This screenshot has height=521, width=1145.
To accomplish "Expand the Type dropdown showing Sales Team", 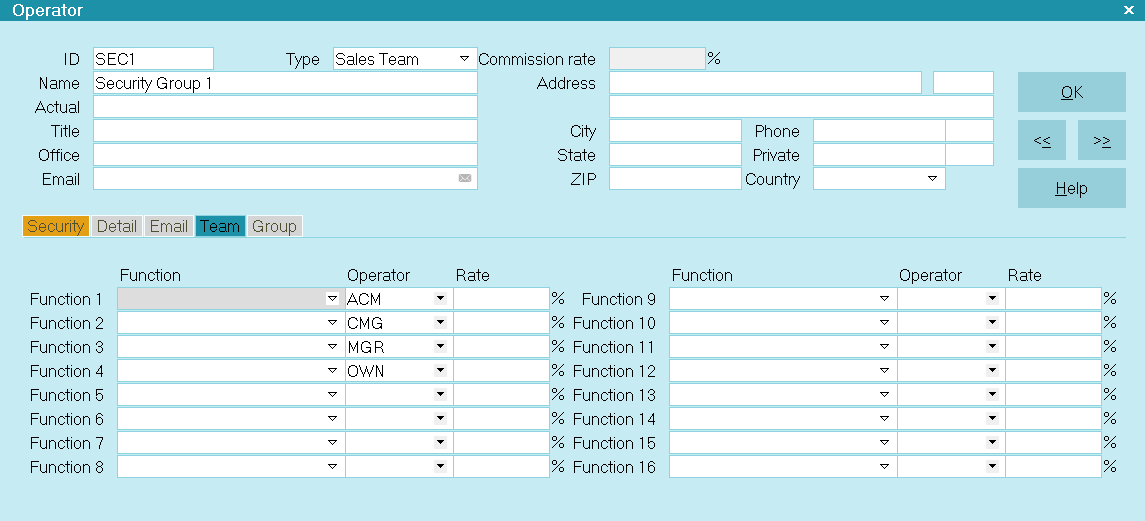I will [x=464, y=59].
